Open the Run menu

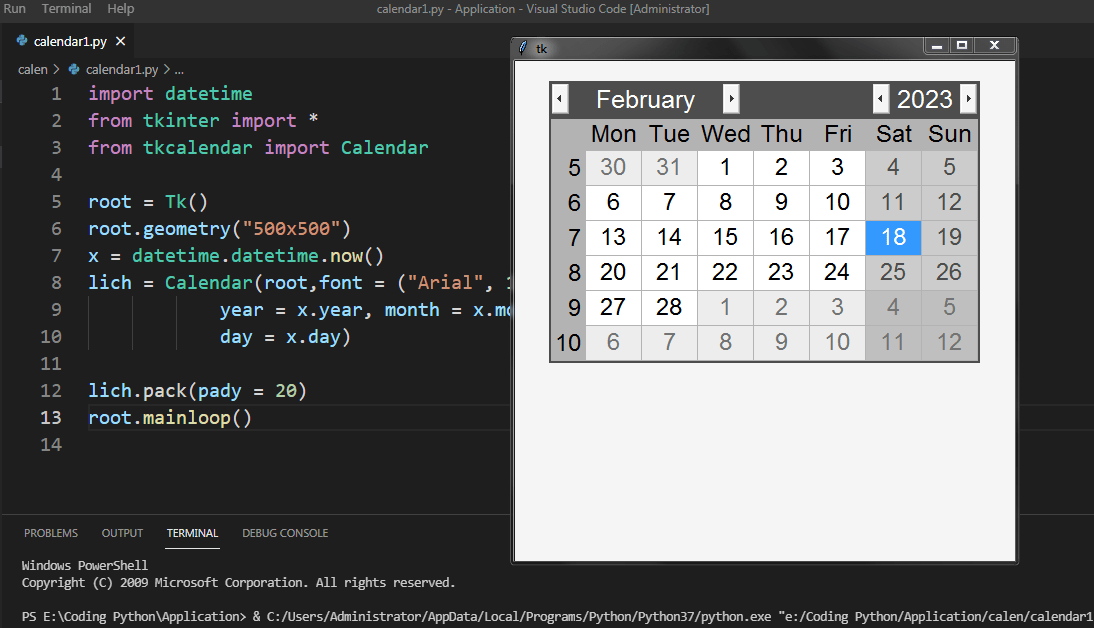tap(15, 8)
